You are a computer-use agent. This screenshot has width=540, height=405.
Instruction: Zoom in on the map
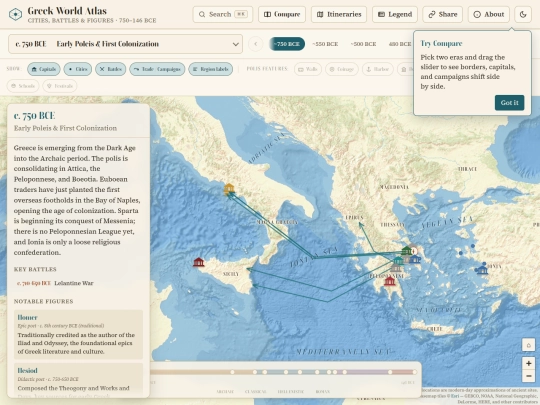(x=529, y=363)
